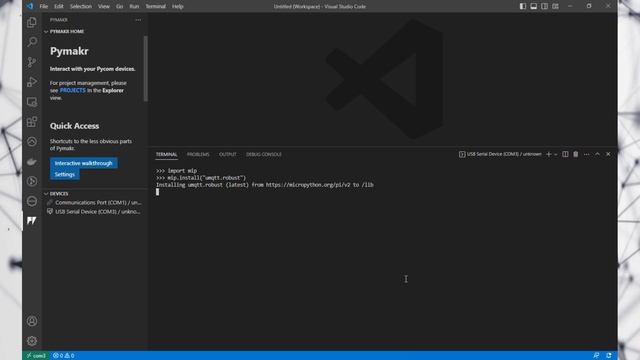Open the Remote Explorer view

[x=32, y=102]
